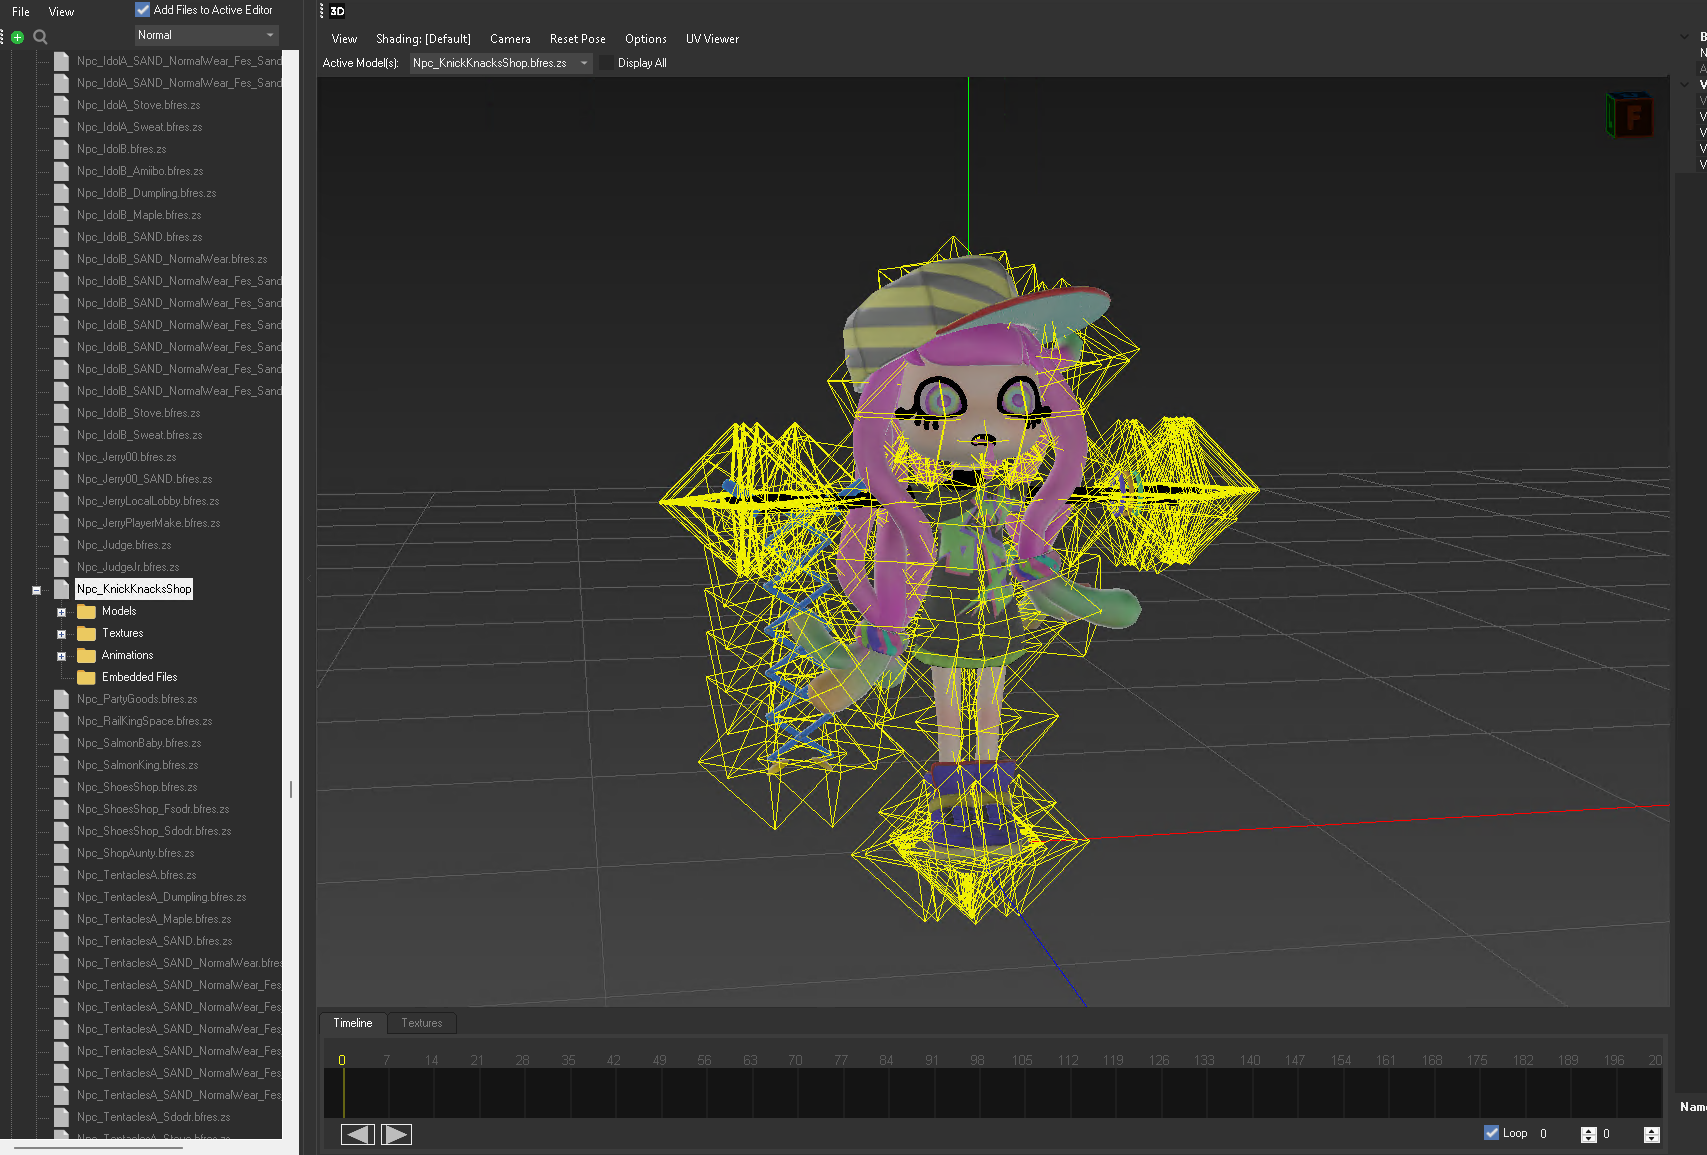The height and width of the screenshot is (1155, 1707).
Task: Click the green add file icon
Action: 17,37
